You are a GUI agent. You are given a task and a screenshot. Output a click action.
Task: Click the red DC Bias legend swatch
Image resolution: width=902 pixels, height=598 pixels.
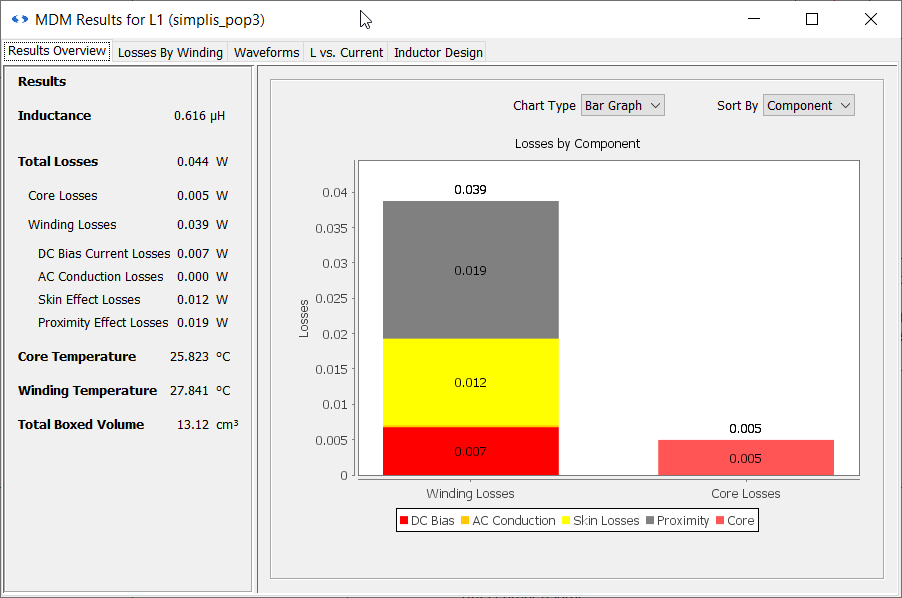pyautogui.click(x=404, y=521)
